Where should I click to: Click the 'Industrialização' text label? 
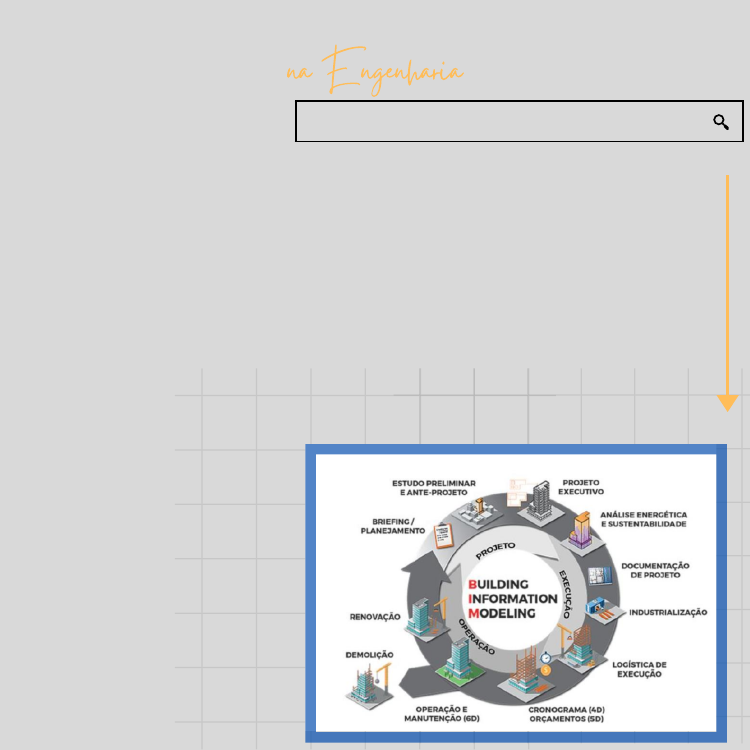pyautogui.click(x=668, y=612)
